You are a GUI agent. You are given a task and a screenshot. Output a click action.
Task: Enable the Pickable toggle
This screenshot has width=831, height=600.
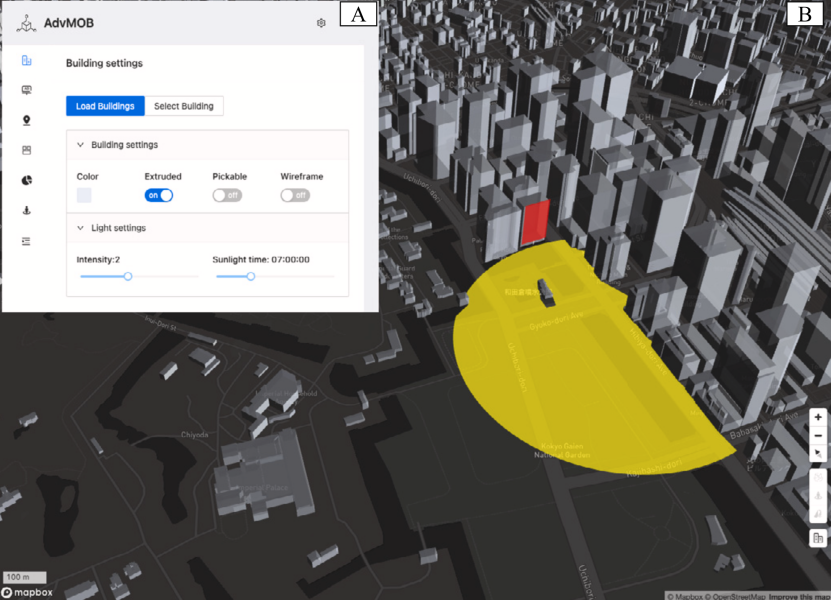(x=227, y=195)
